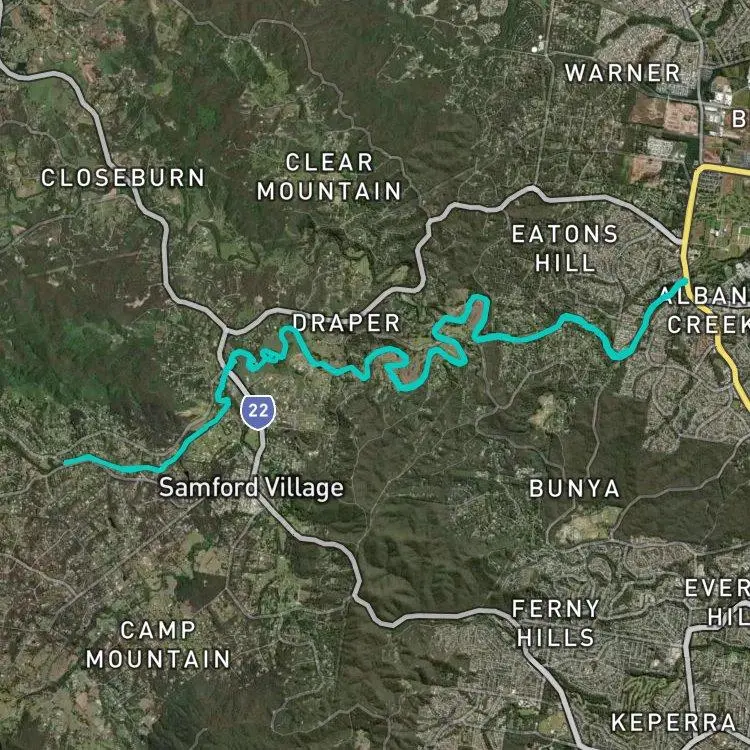Select the Camp Mountain label
The width and height of the screenshot is (750, 750).
pos(158,644)
